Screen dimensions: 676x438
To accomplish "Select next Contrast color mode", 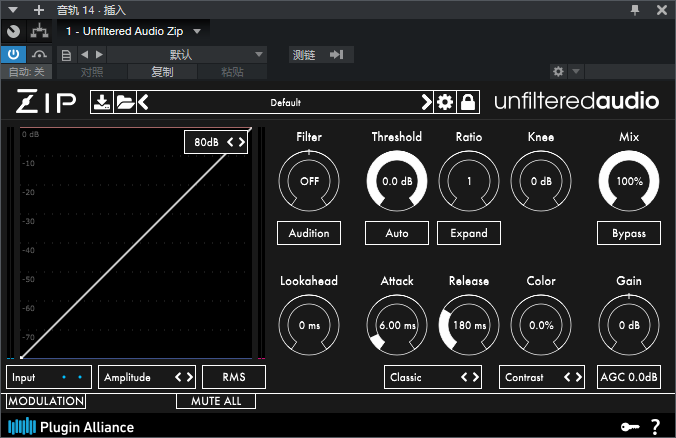I will coord(579,377).
